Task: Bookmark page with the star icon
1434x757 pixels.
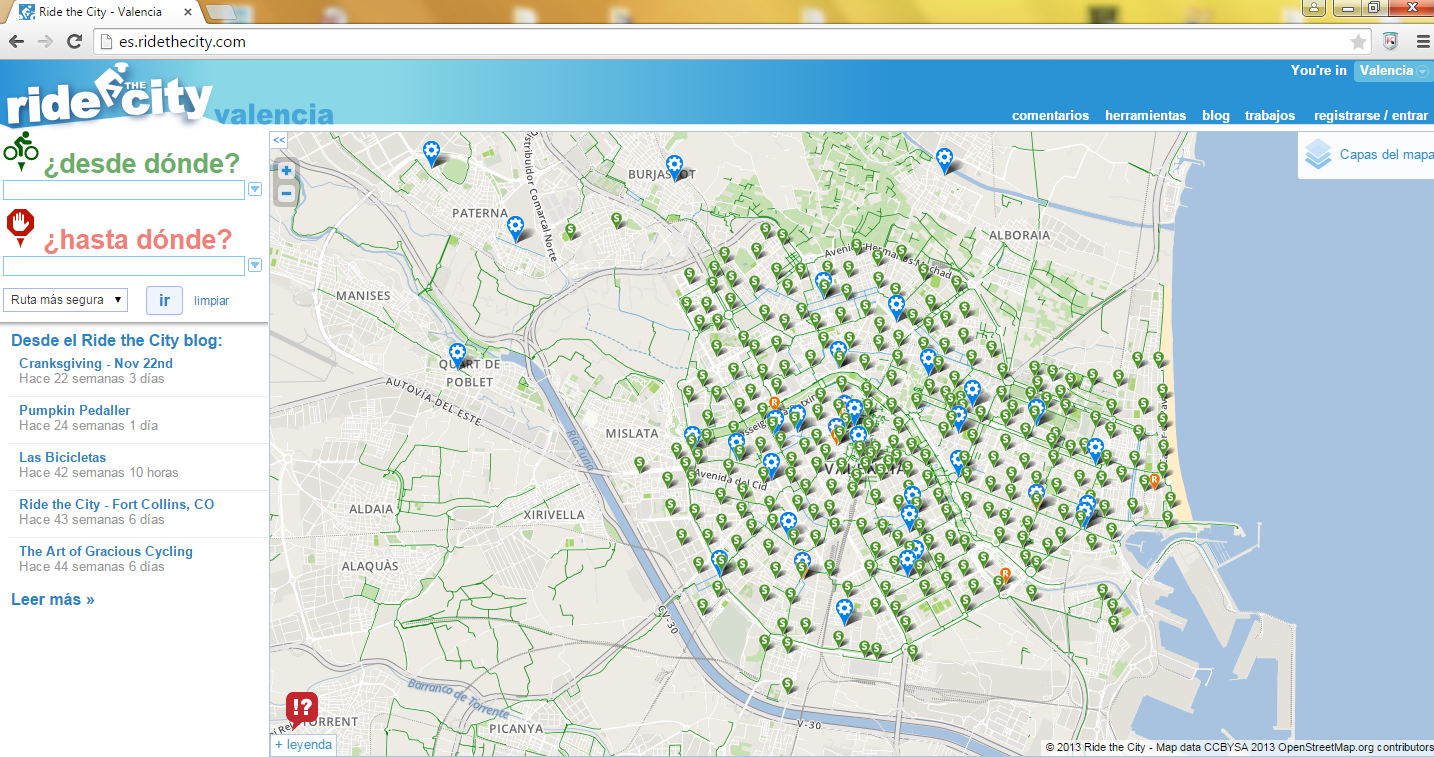Action: coord(1358,42)
